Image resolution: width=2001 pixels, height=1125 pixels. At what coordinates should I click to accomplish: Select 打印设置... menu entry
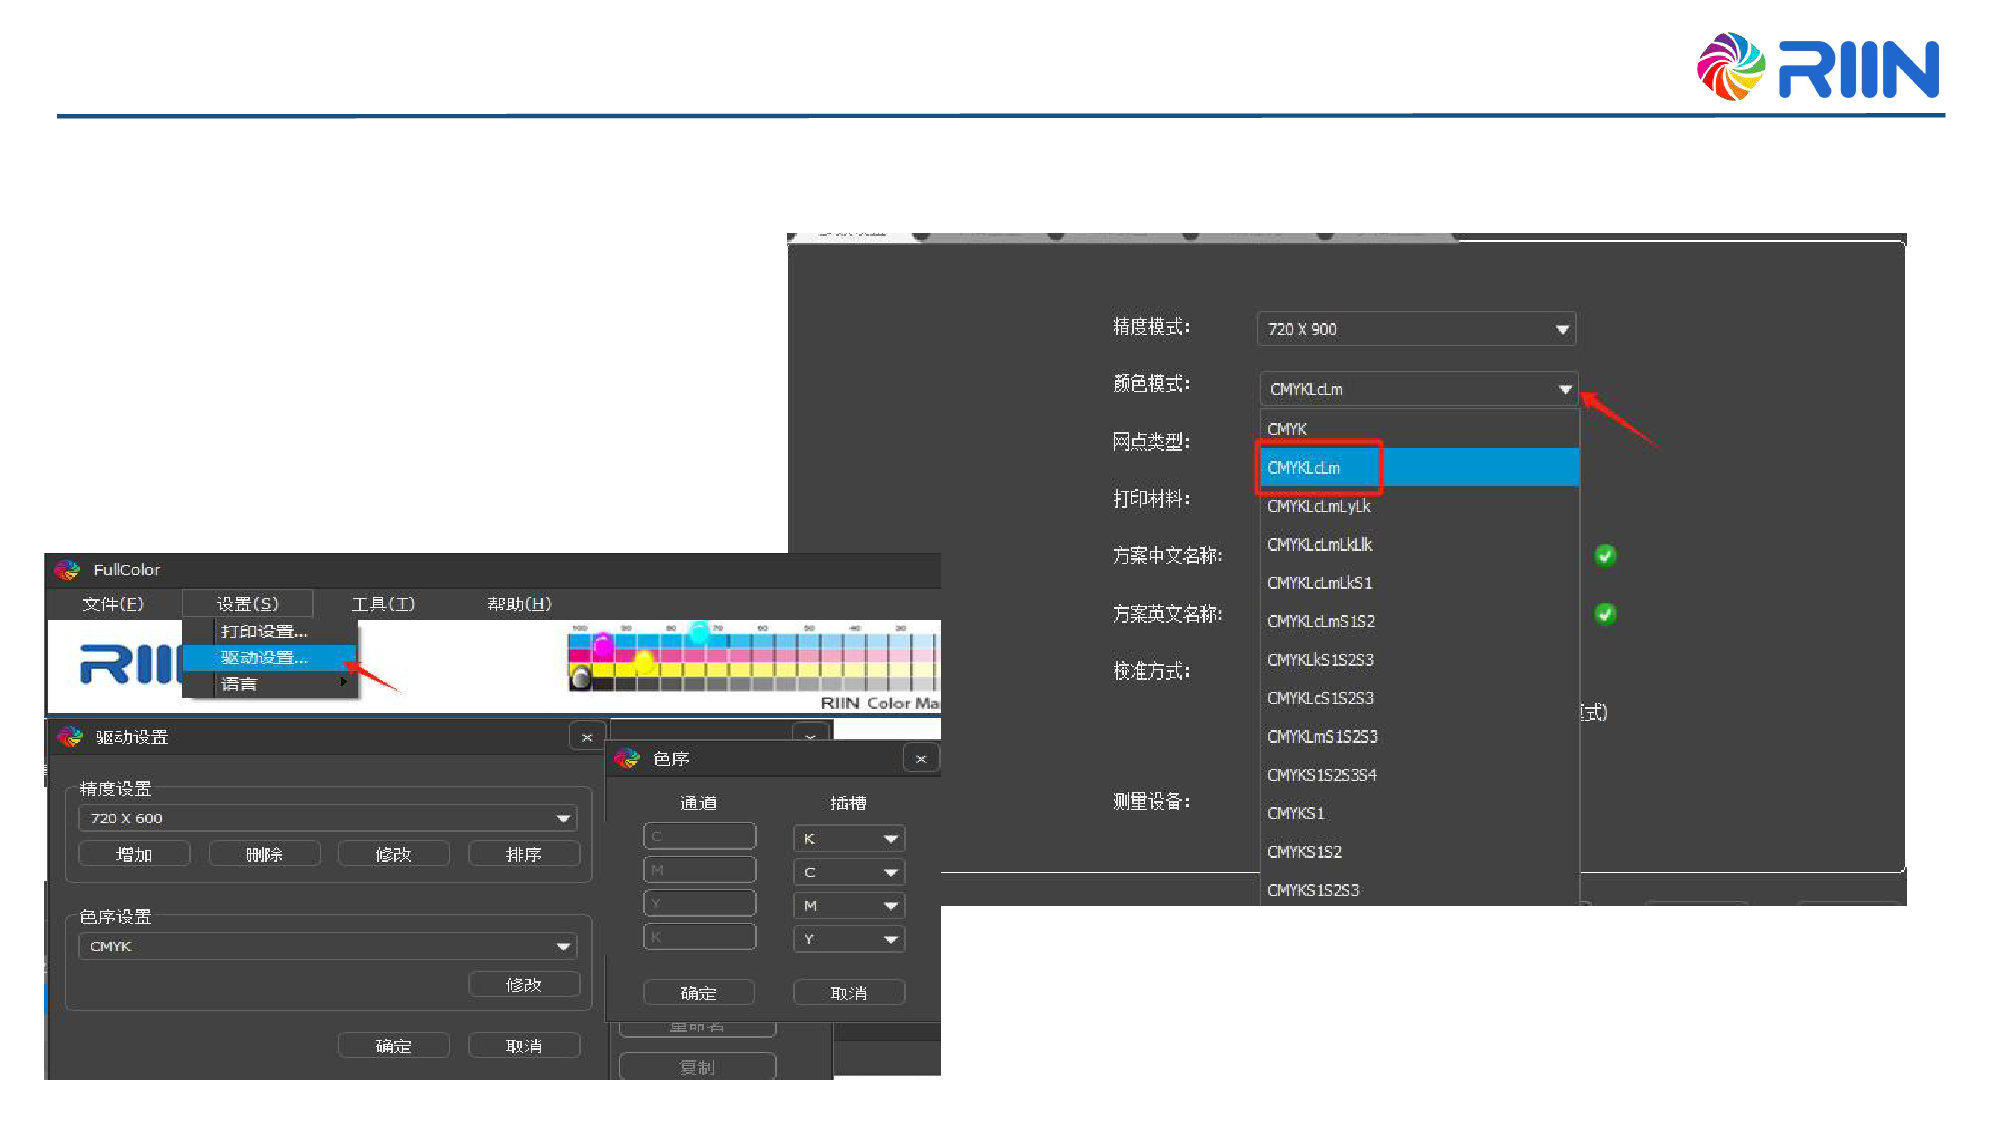coord(264,631)
